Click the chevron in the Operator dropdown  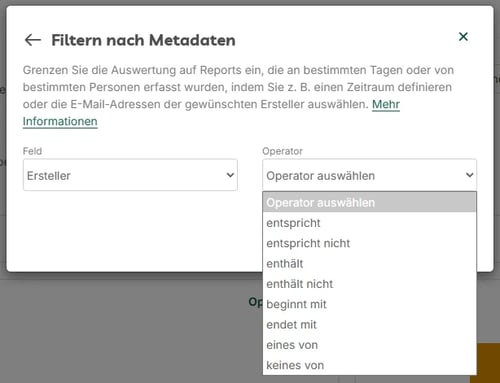[x=469, y=175]
